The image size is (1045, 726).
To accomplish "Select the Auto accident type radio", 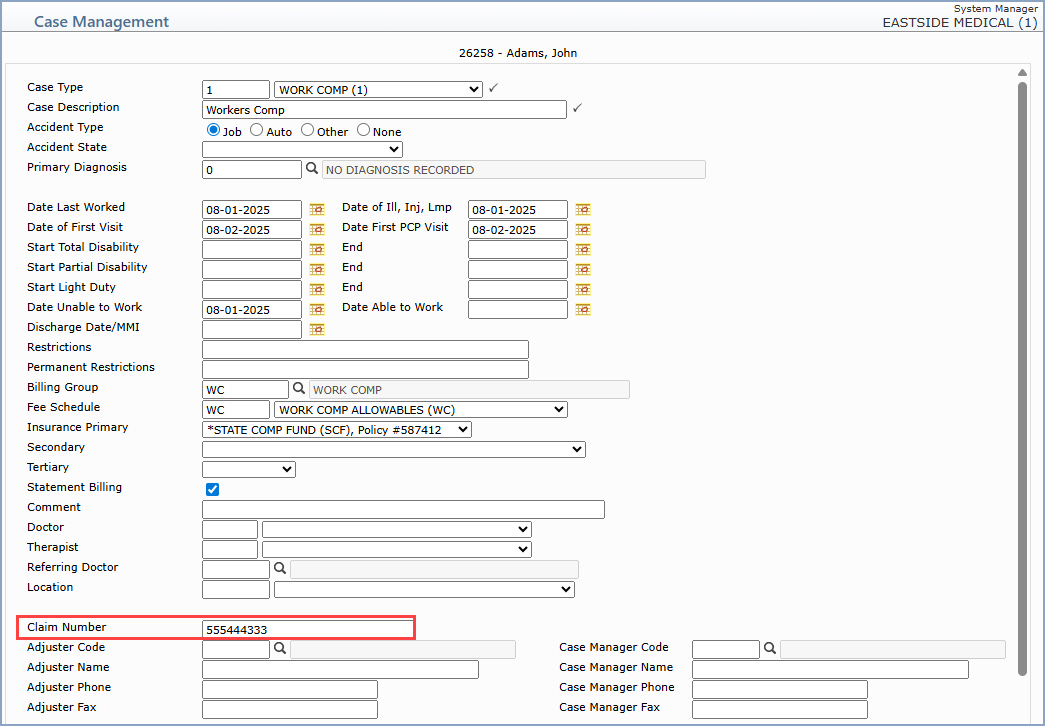I will click(257, 131).
